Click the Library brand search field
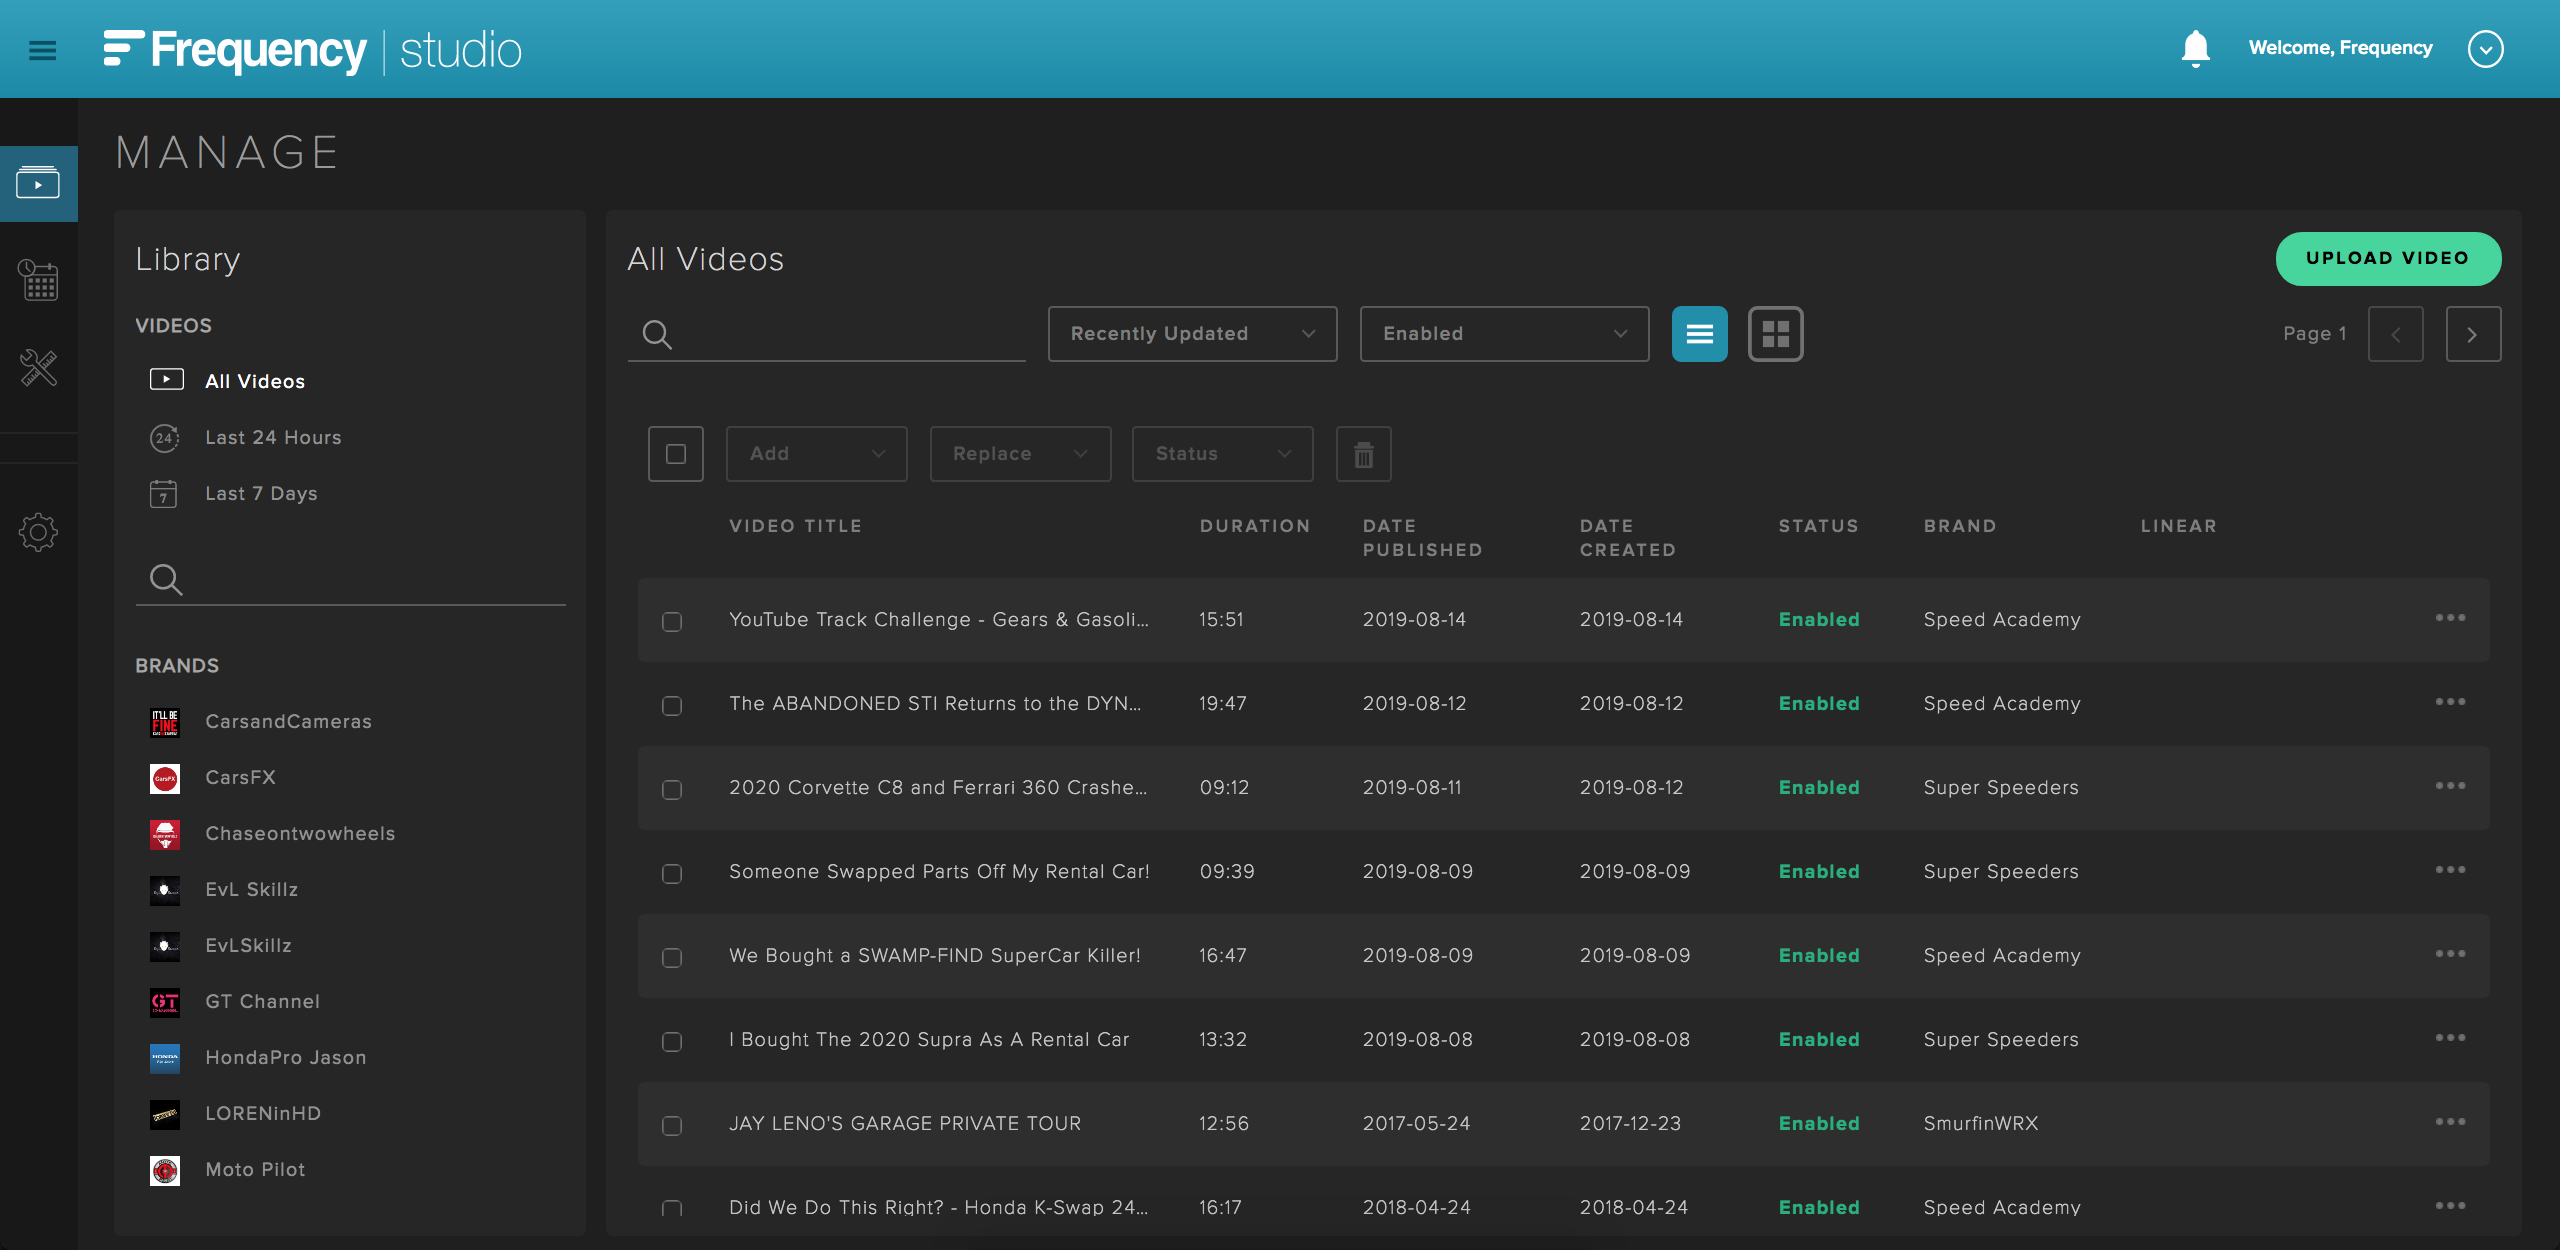Image resolution: width=2560 pixels, height=1250 pixels. [x=350, y=579]
